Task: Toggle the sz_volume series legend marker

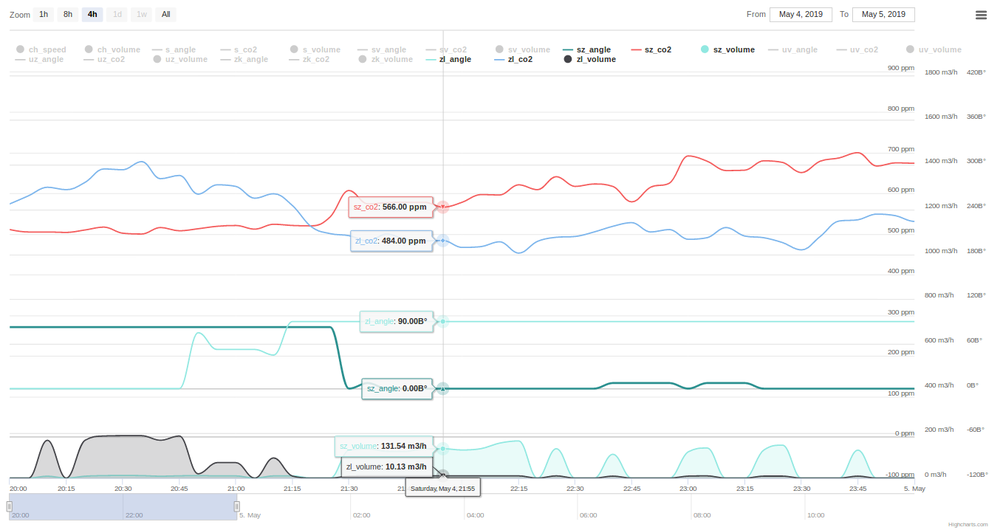Action: point(705,49)
